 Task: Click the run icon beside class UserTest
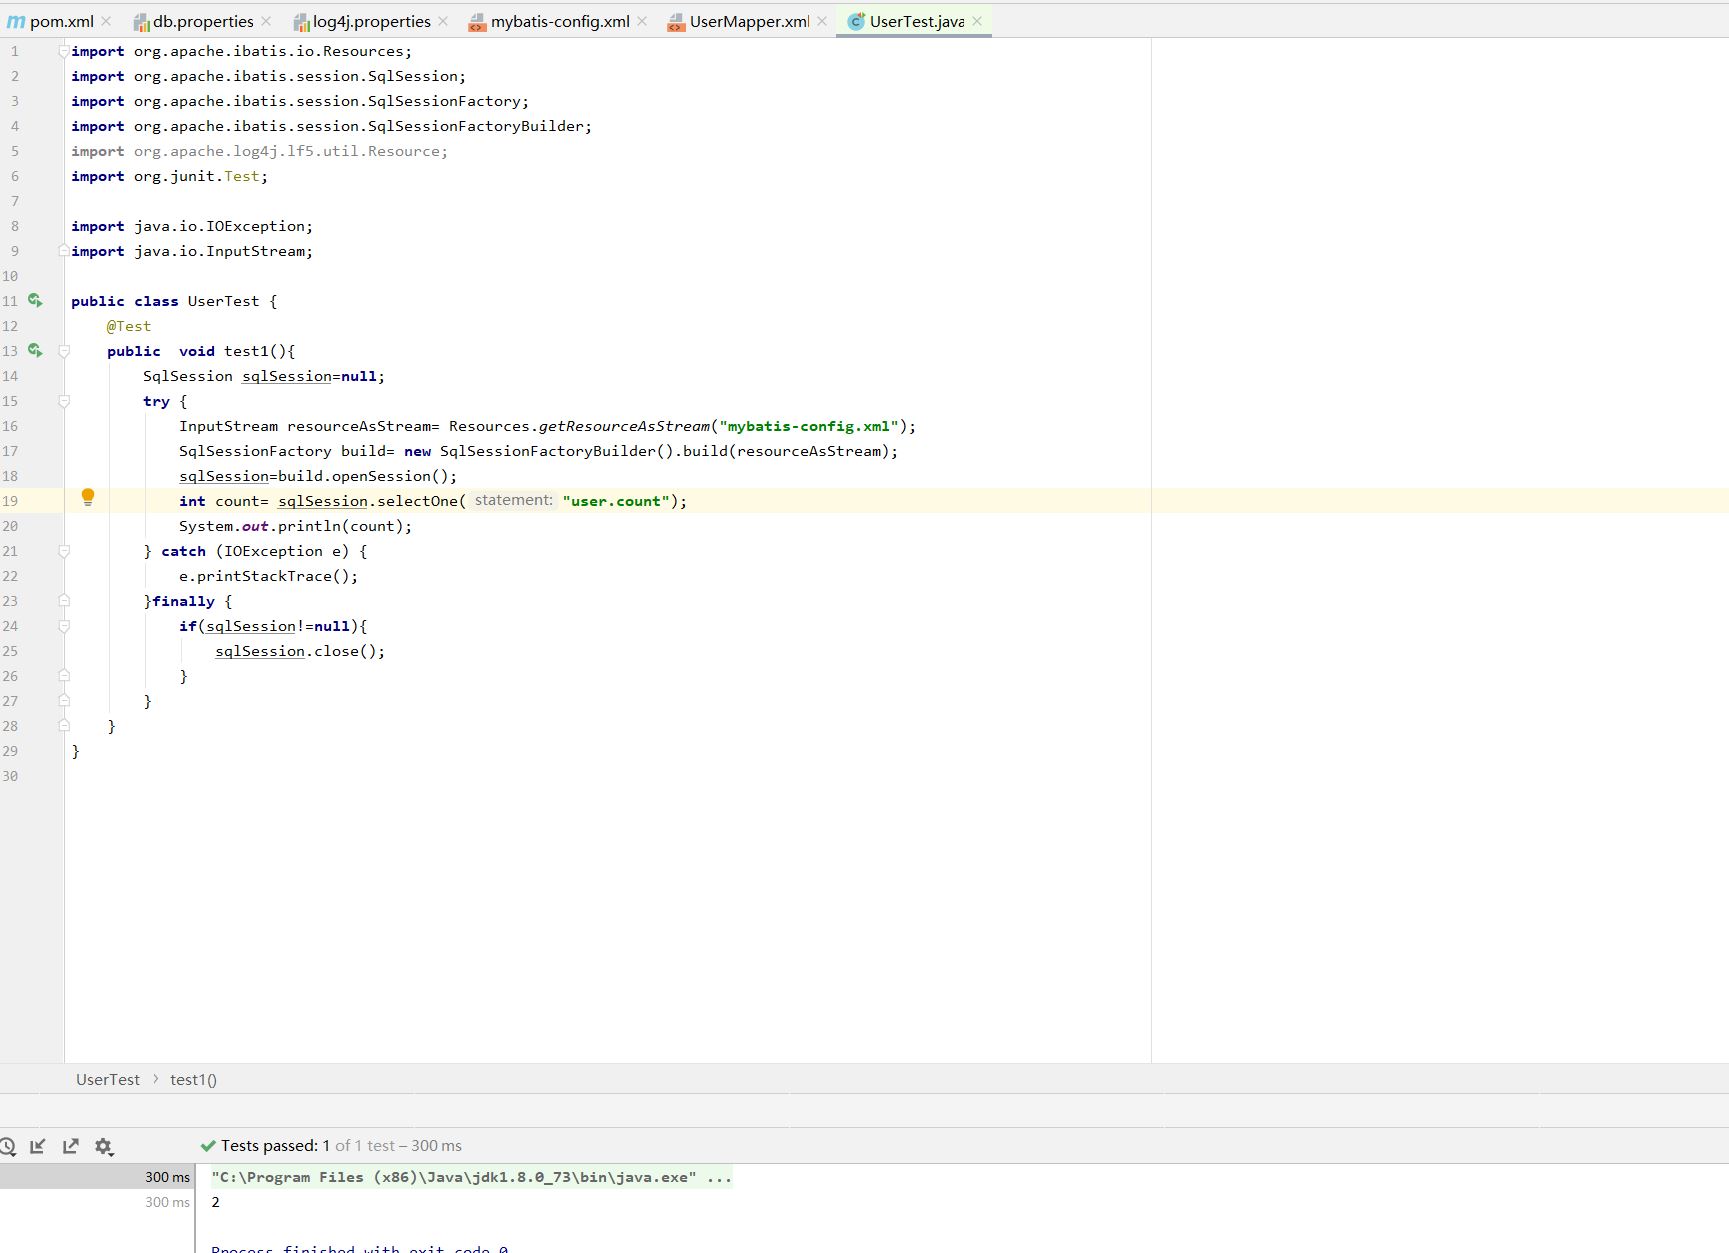(35, 300)
